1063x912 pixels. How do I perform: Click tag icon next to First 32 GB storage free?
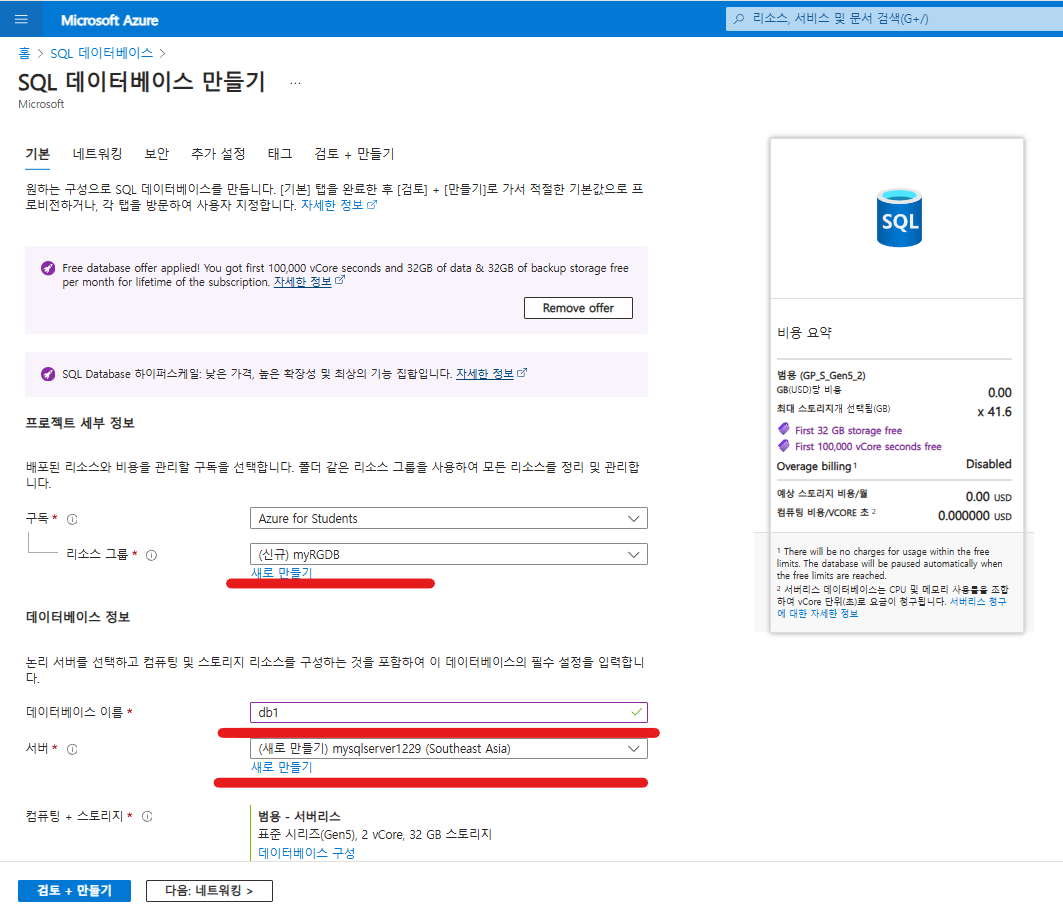784,429
